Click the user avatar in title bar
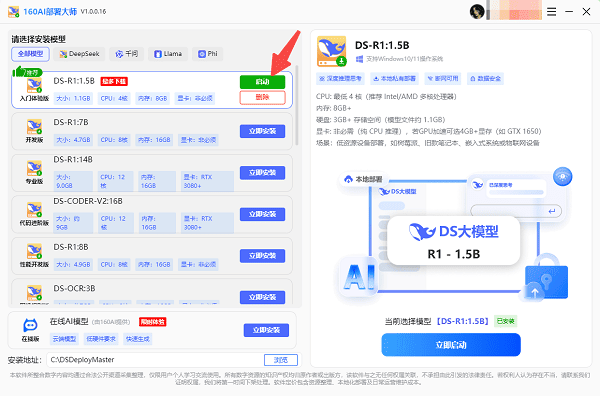600x396 pixels. point(477,12)
